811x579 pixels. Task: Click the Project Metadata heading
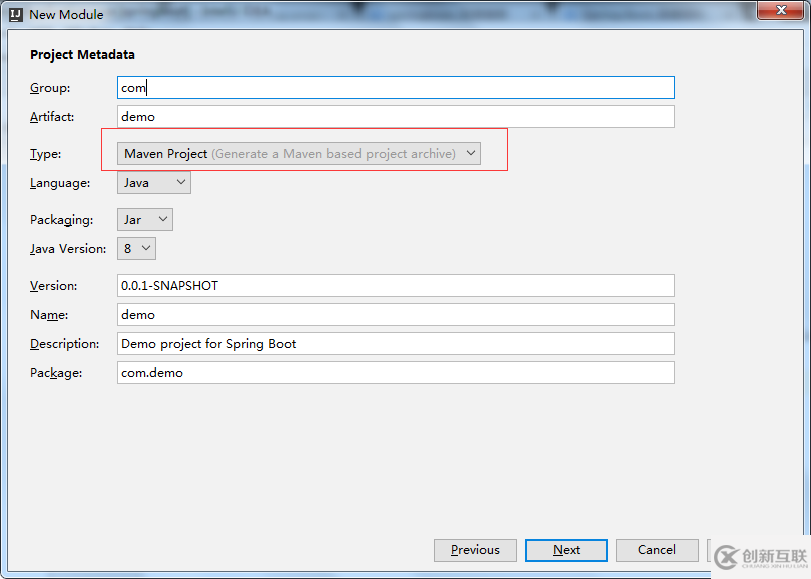coord(82,55)
